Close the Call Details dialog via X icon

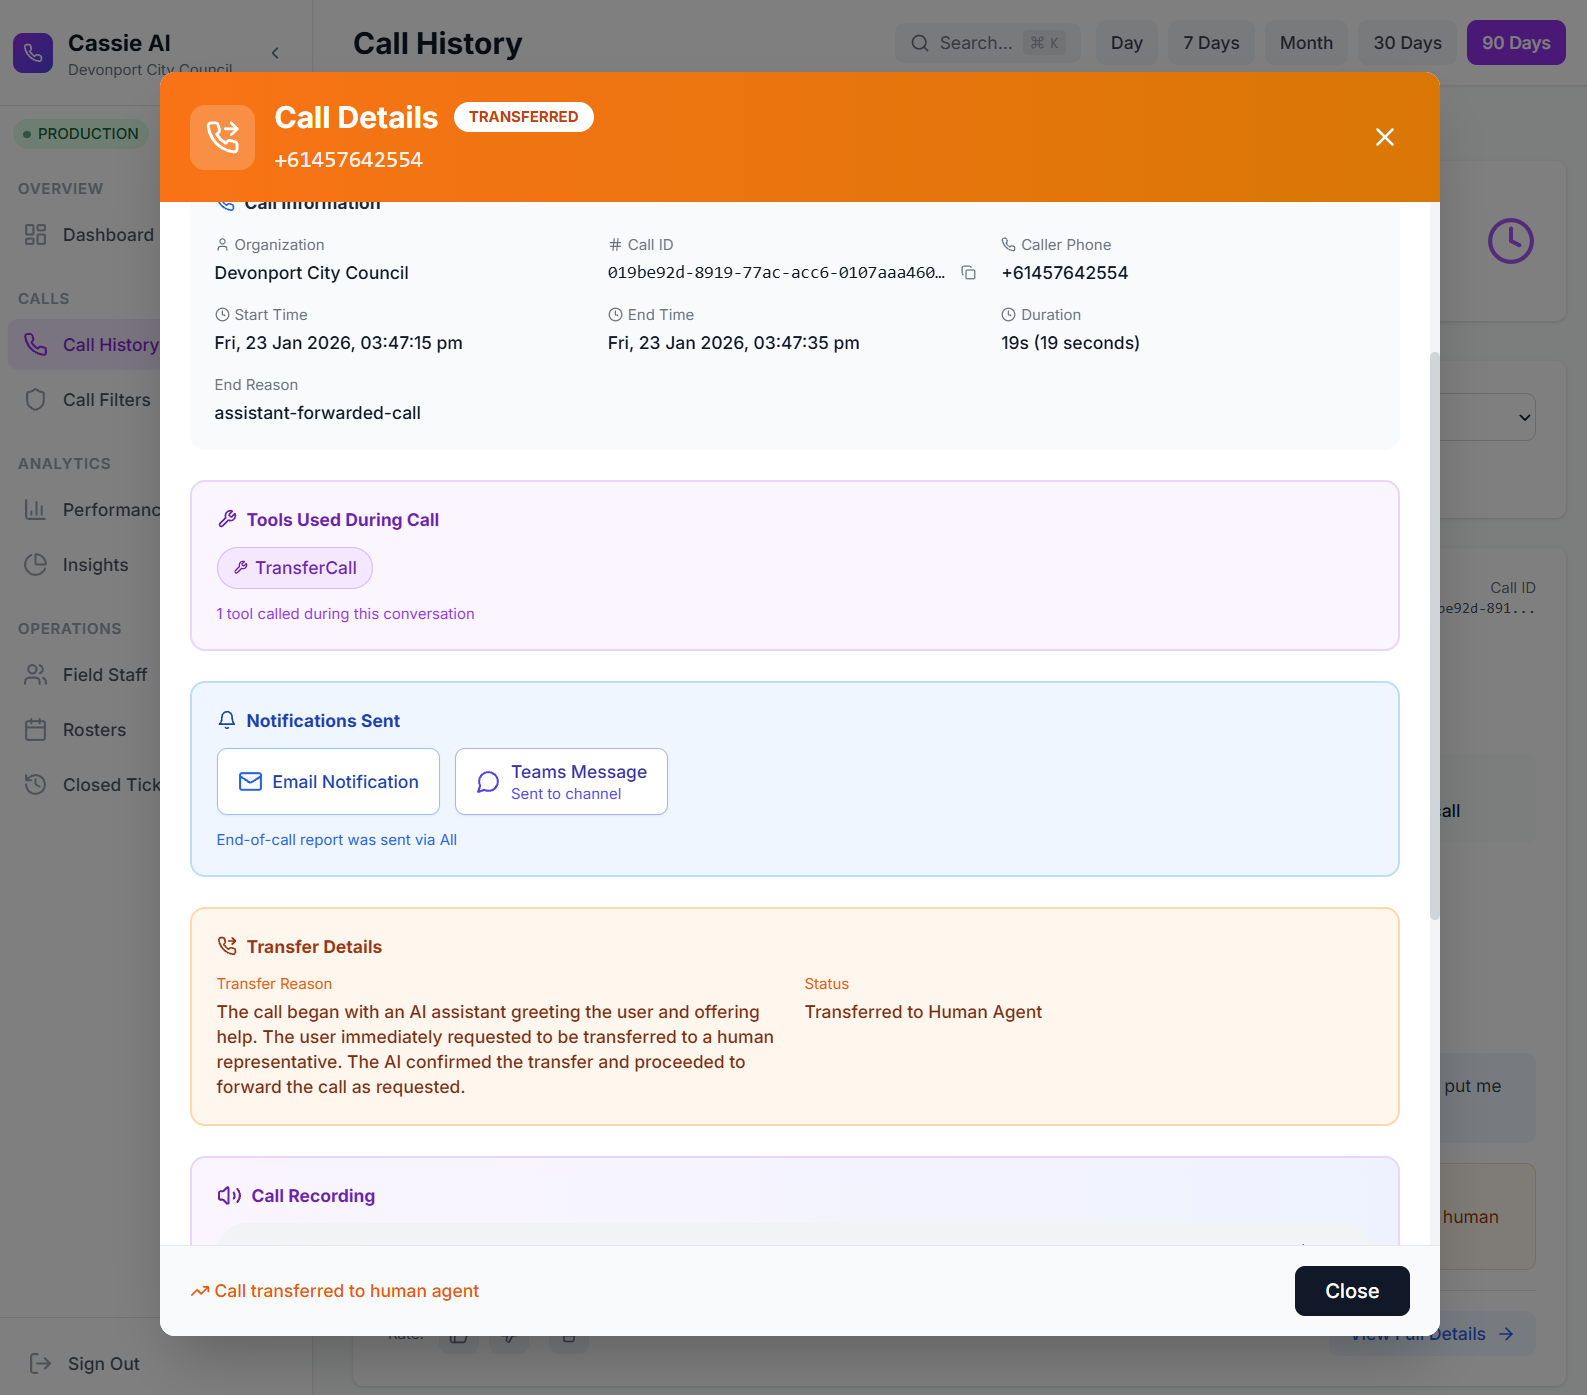(1384, 137)
